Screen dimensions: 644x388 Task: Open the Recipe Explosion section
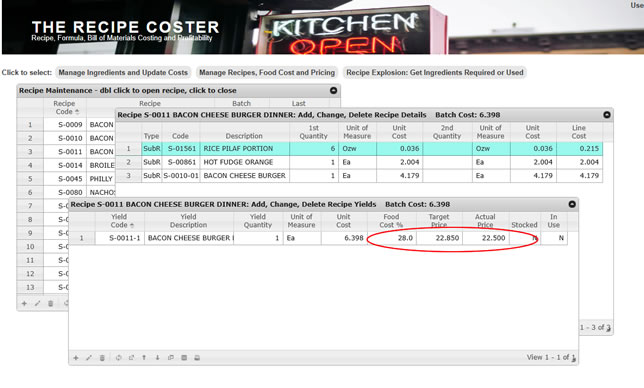point(435,72)
